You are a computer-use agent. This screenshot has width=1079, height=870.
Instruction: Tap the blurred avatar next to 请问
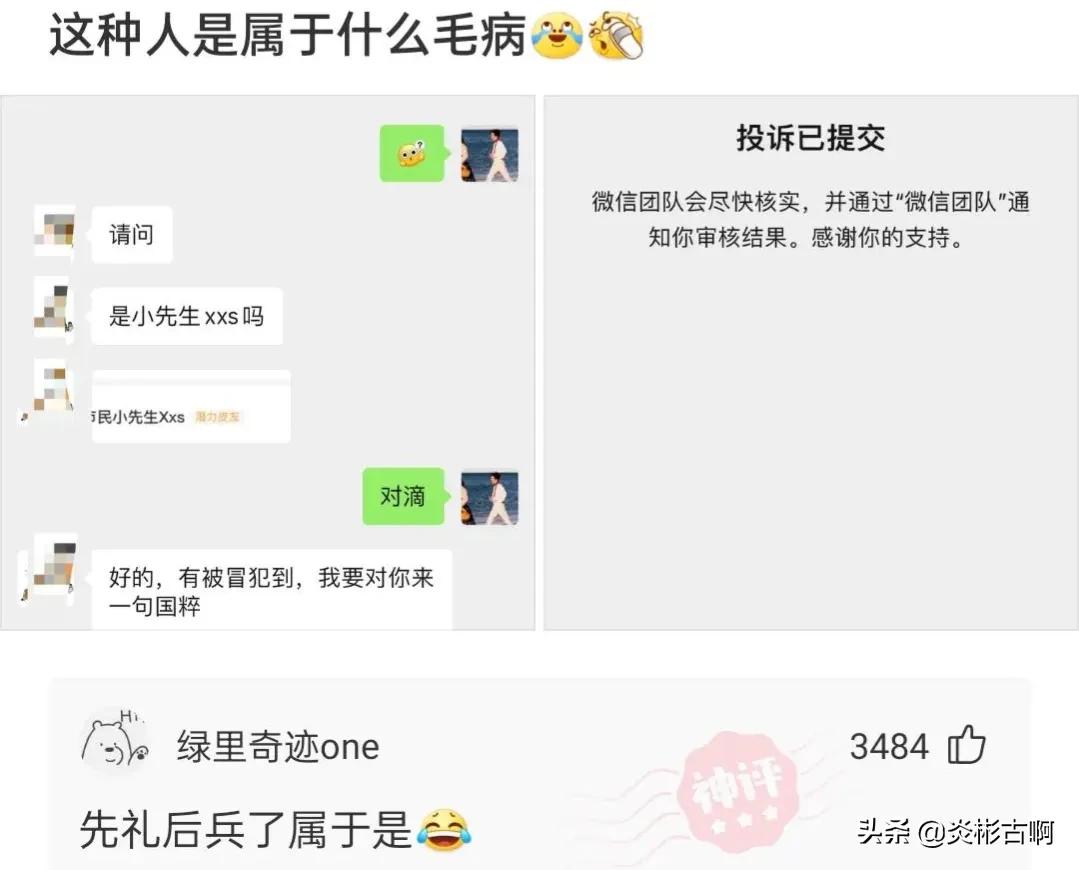click(x=54, y=231)
